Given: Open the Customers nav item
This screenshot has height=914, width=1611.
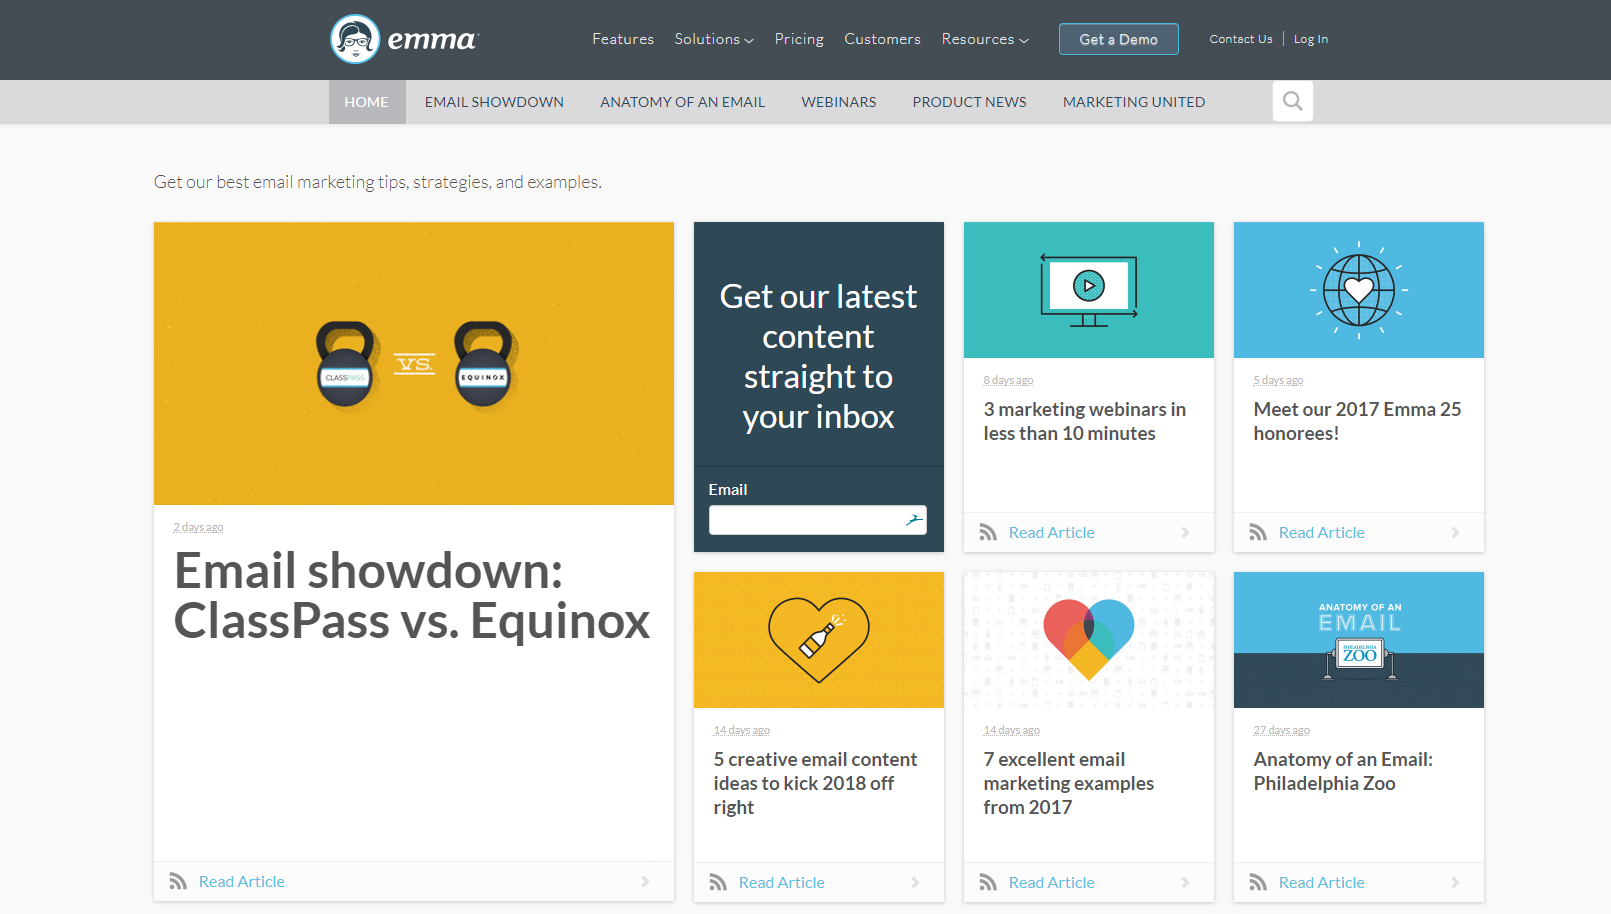Looking at the screenshot, I should coord(882,39).
